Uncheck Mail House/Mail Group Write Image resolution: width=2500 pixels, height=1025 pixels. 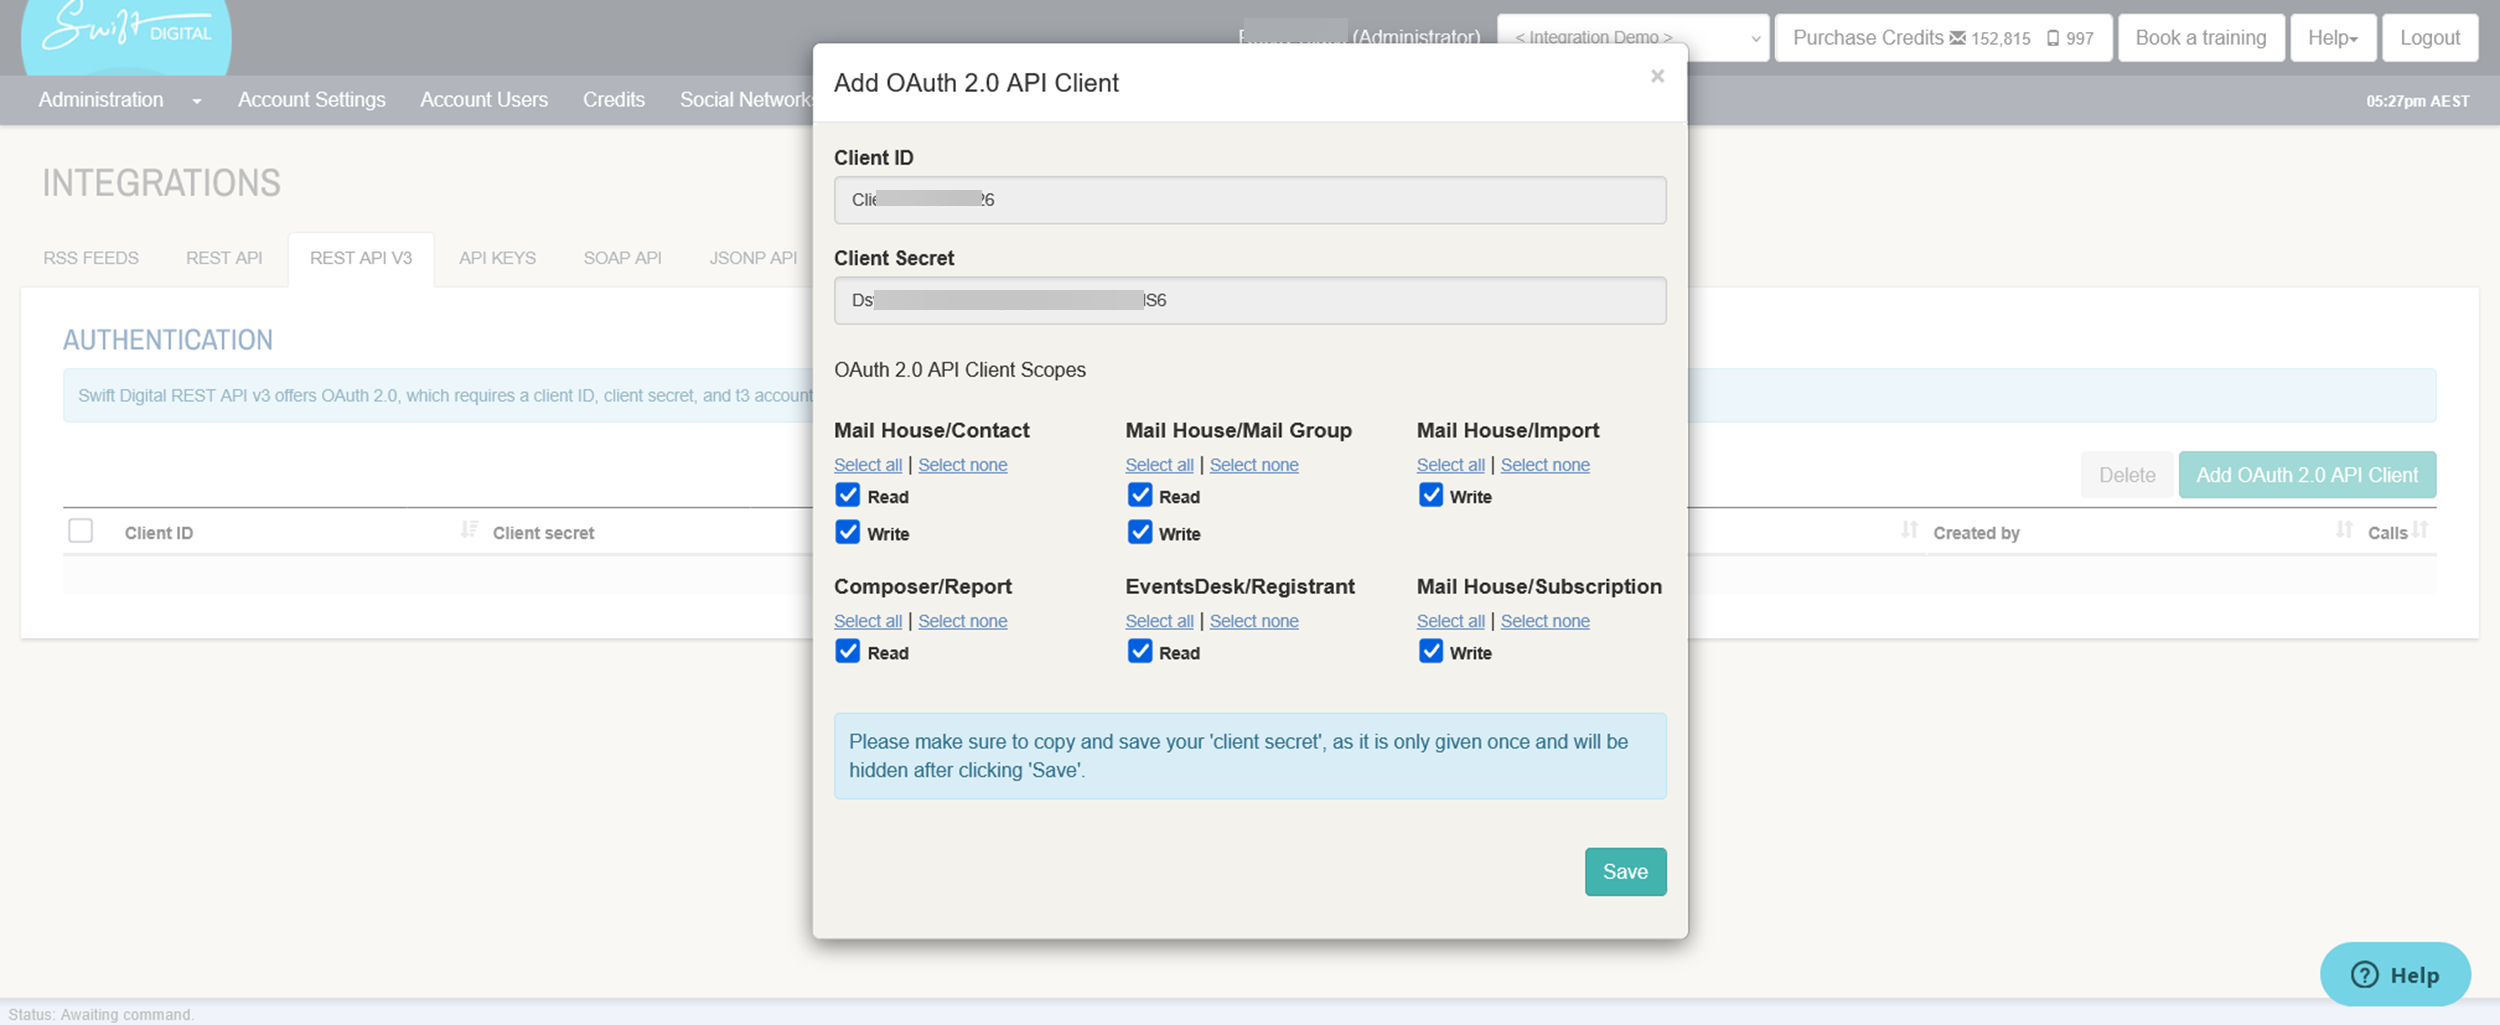[x=1140, y=532]
